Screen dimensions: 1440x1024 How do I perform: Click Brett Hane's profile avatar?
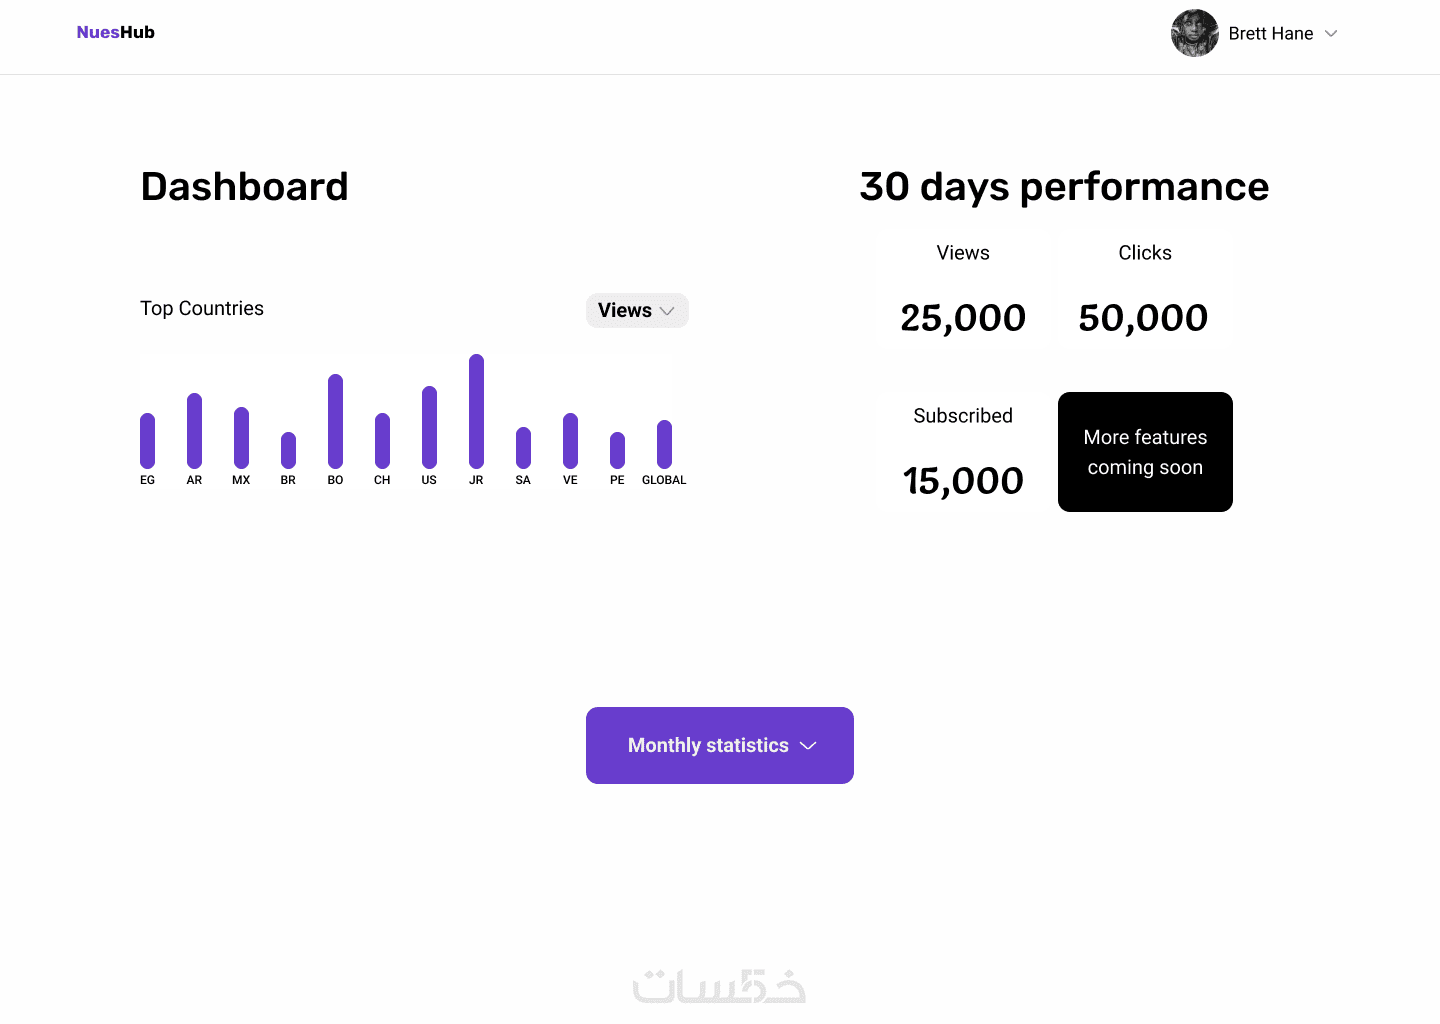coord(1194,33)
